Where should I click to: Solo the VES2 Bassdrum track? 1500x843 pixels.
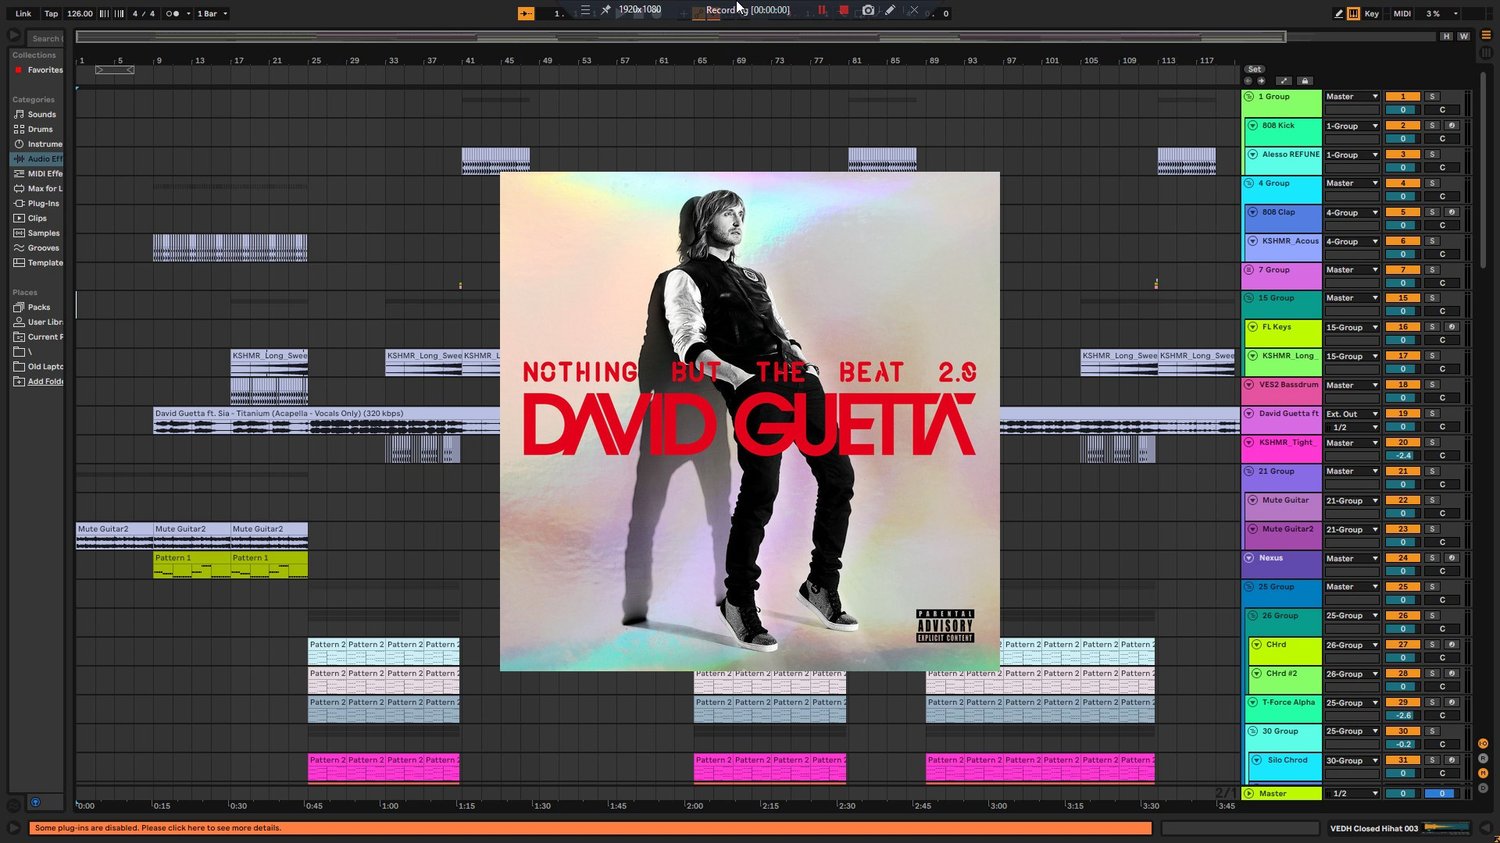[1432, 385]
